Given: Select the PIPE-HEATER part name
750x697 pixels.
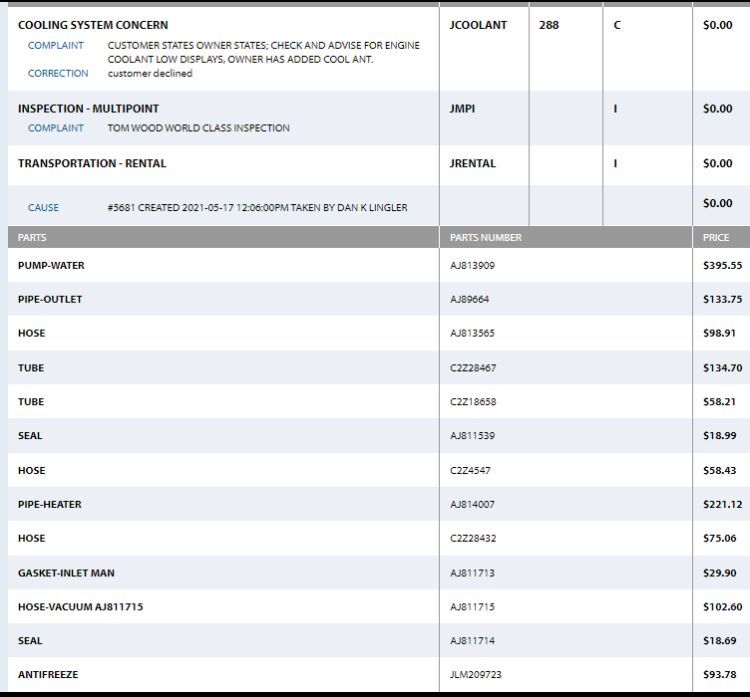Looking at the screenshot, I should (50, 504).
